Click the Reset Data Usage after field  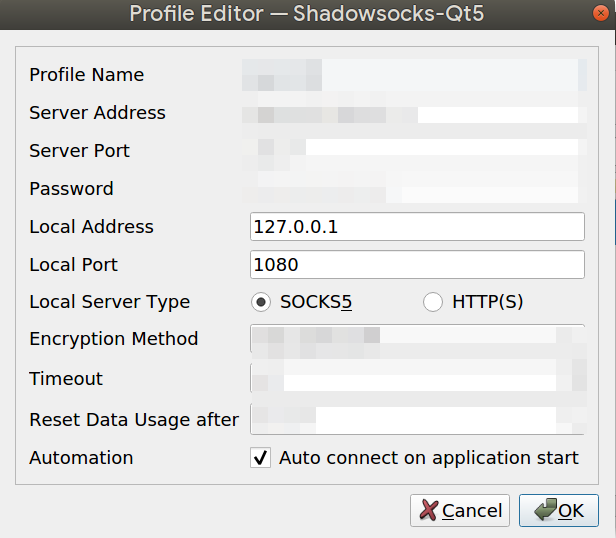[417, 420]
